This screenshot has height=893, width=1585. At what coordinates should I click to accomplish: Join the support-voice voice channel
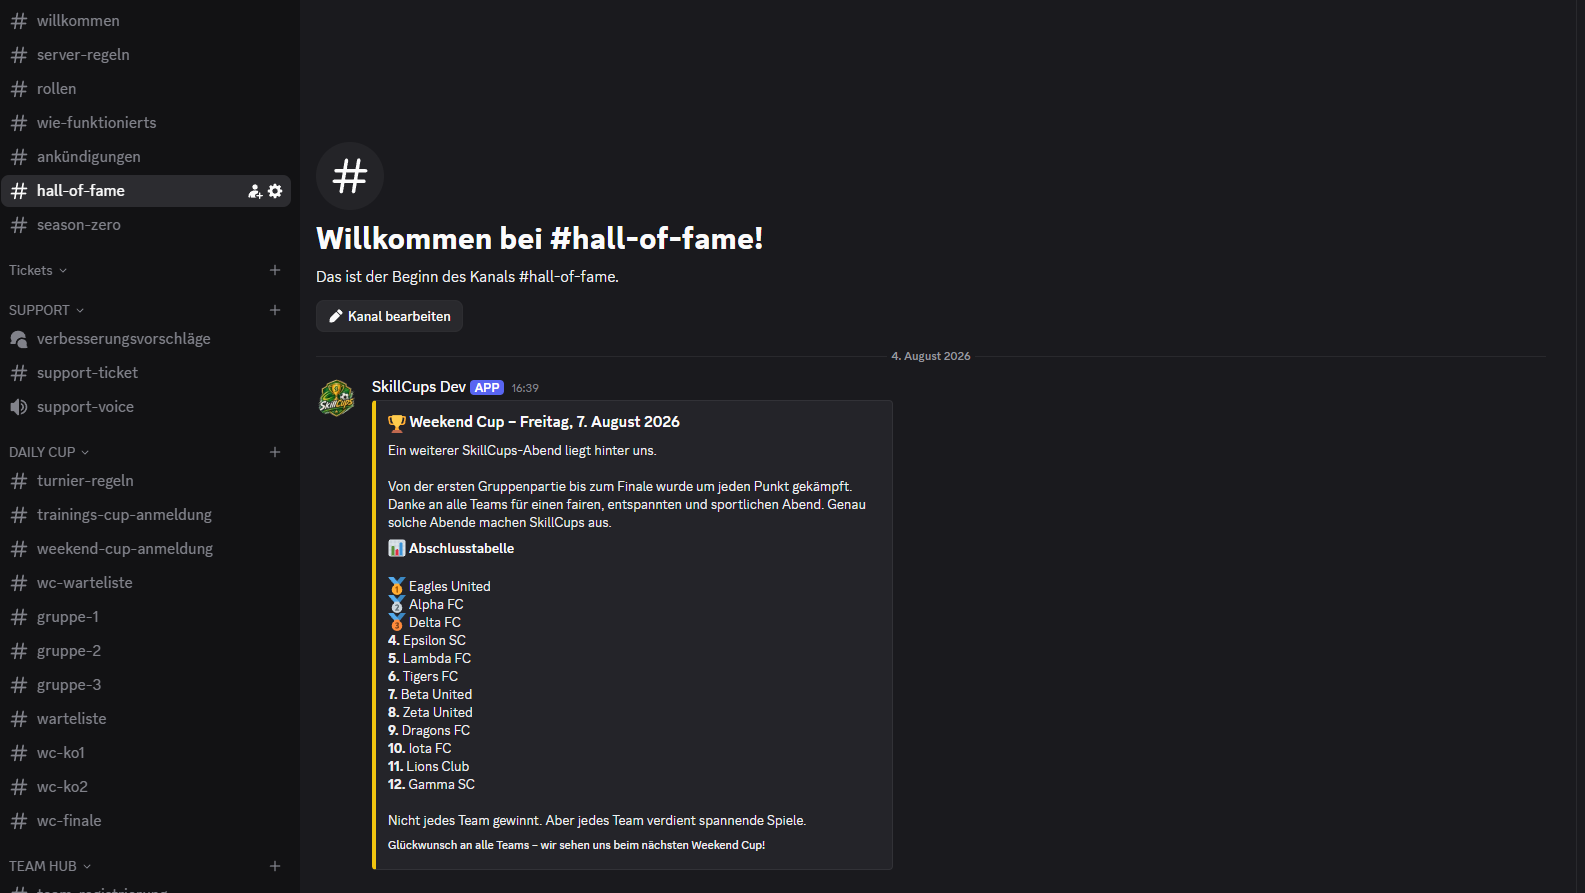coord(146,407)
